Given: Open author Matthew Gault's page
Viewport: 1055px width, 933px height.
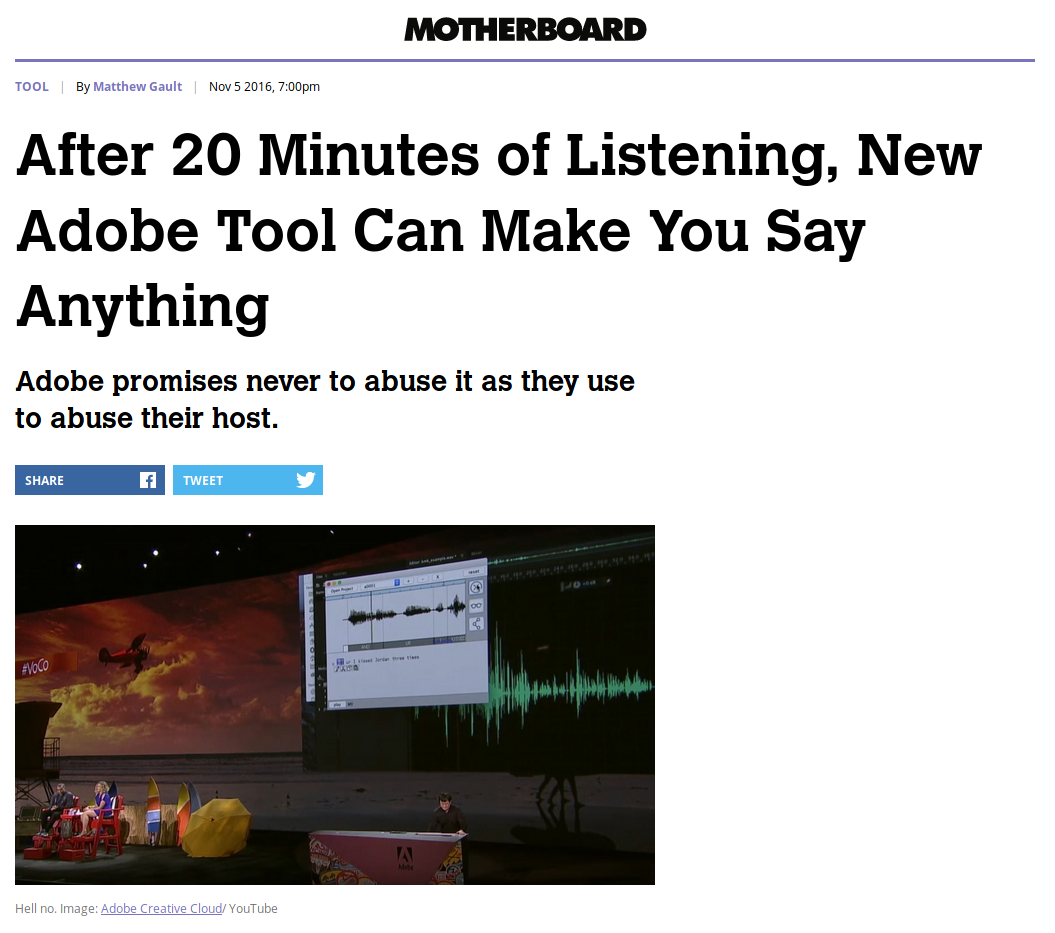Looking at the screenshot, I should point(137,87).
